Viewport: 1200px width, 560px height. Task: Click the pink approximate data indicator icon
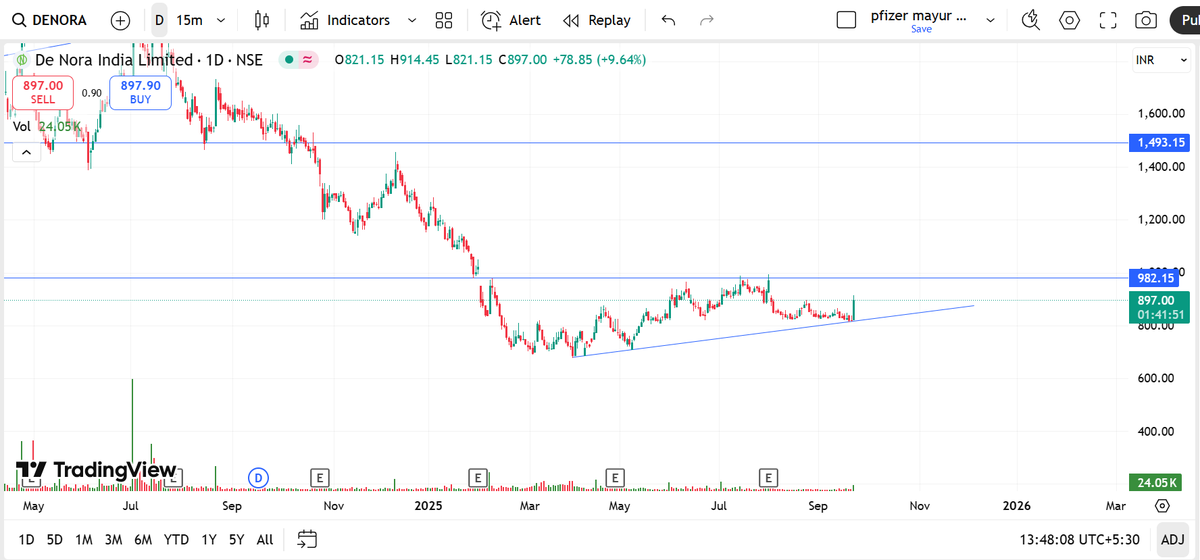point(307,60)
